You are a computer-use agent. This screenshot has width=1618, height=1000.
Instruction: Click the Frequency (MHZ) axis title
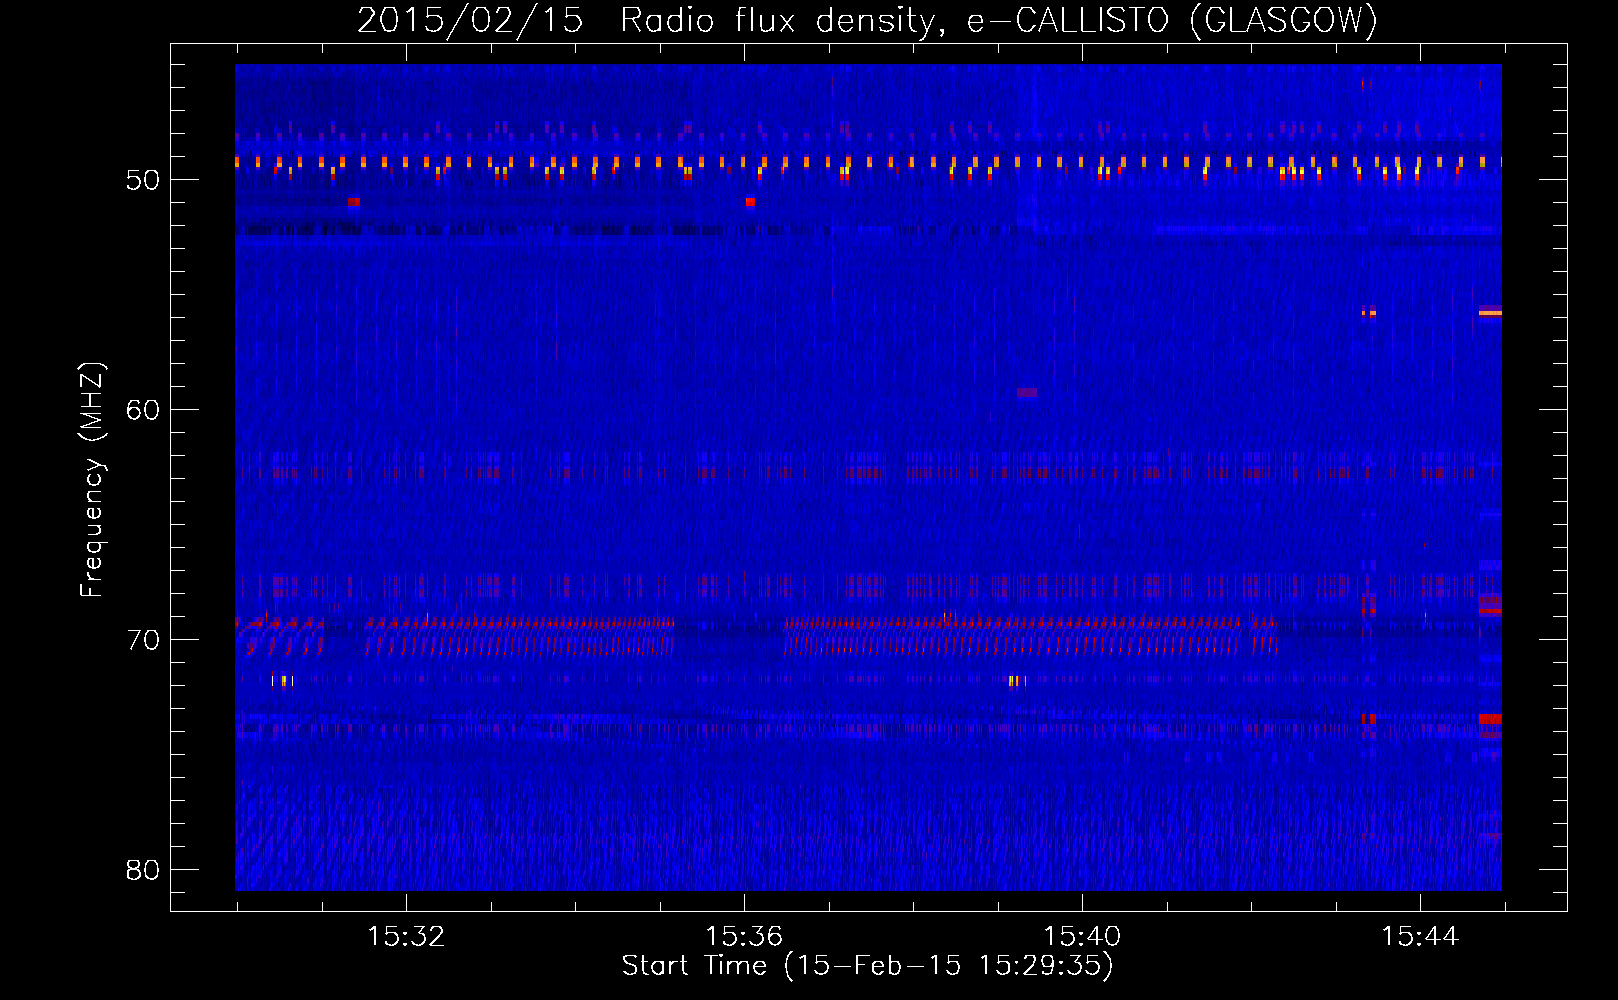point(92,480)
